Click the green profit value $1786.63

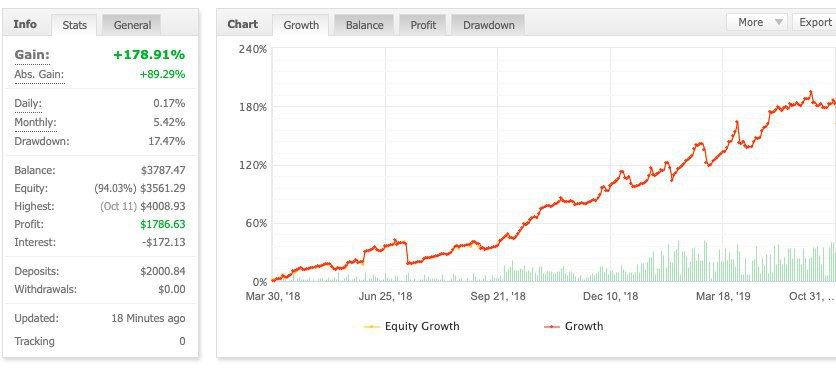pos(163,224)
